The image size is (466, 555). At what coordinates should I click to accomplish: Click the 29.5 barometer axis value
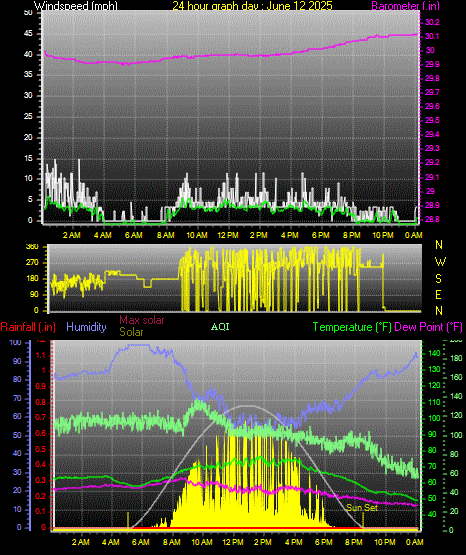(x=432, y=120)
